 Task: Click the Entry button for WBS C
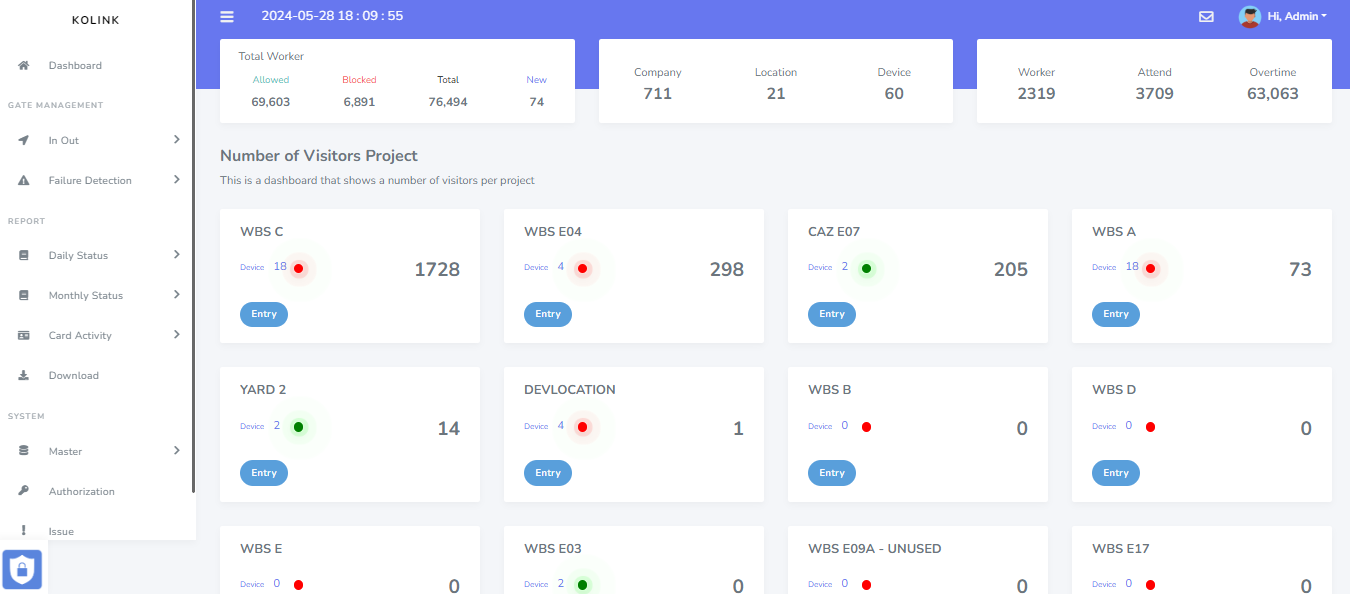264,314
